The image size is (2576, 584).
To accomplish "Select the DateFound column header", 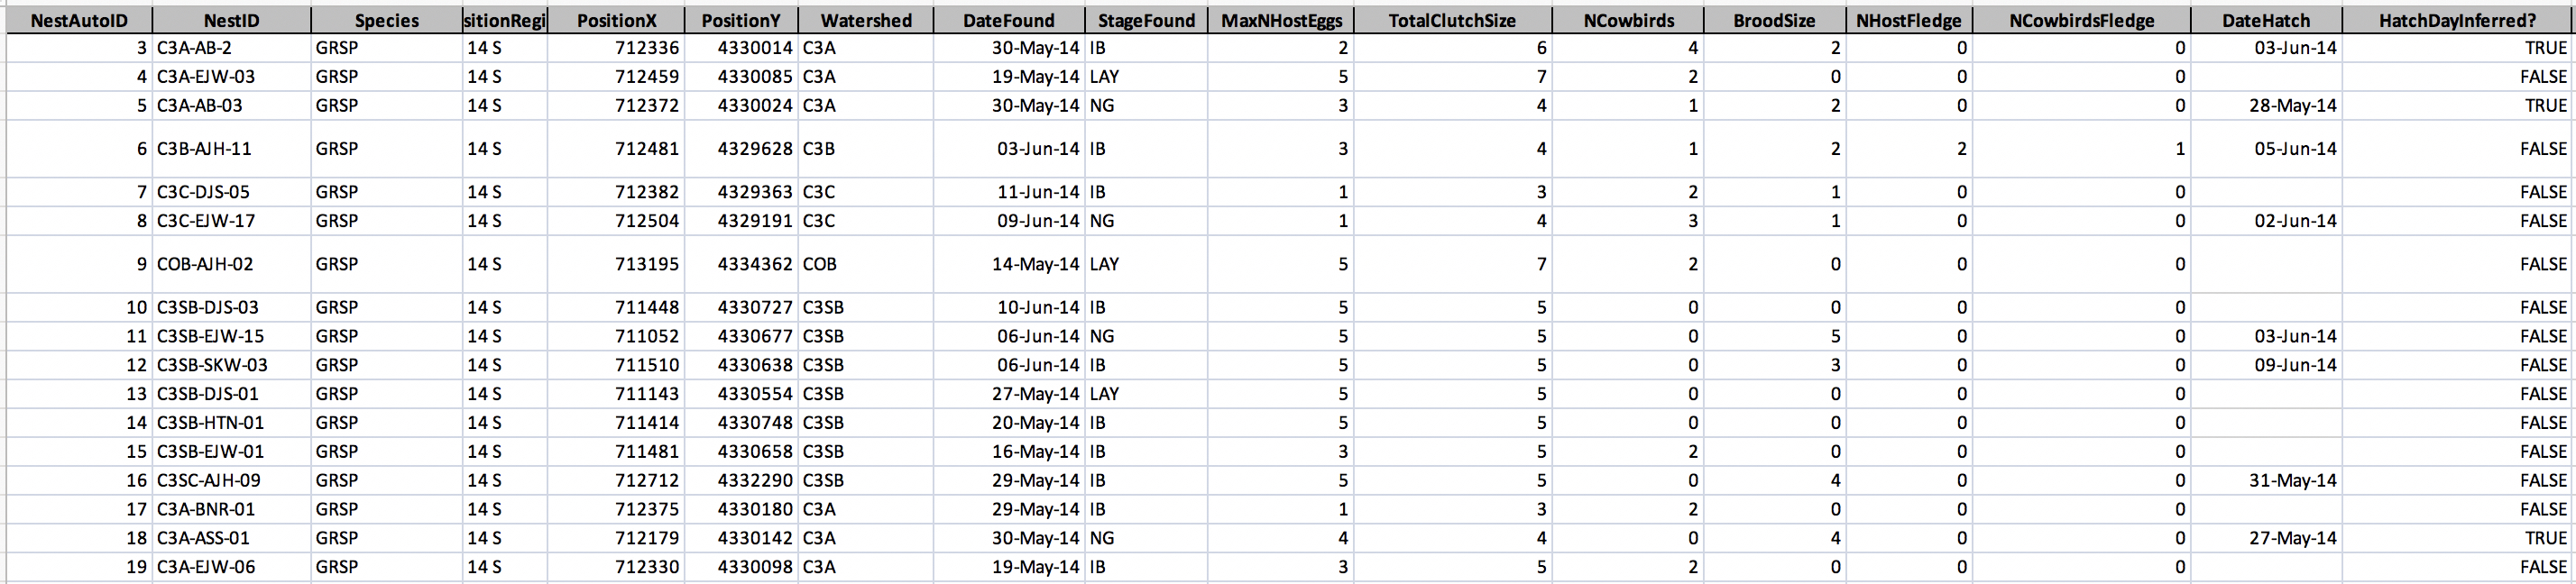I will (x=1008, y=20).
